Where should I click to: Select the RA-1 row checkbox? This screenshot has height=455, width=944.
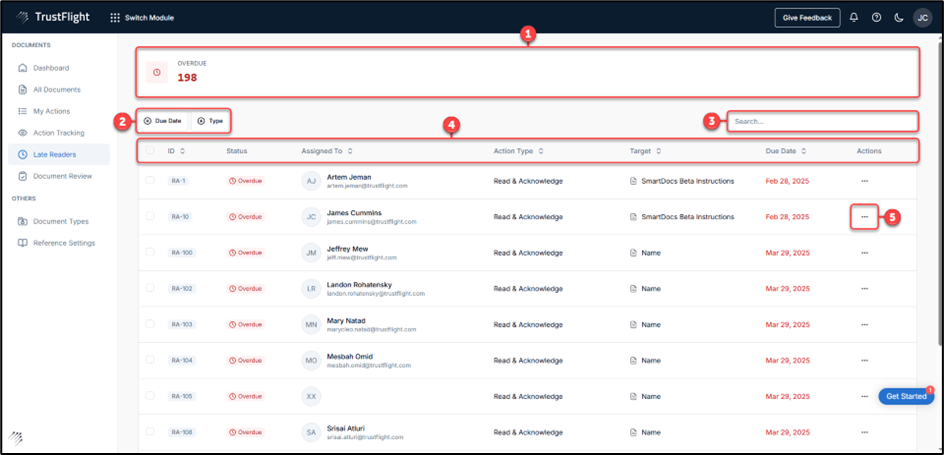[x=150, y=181]
